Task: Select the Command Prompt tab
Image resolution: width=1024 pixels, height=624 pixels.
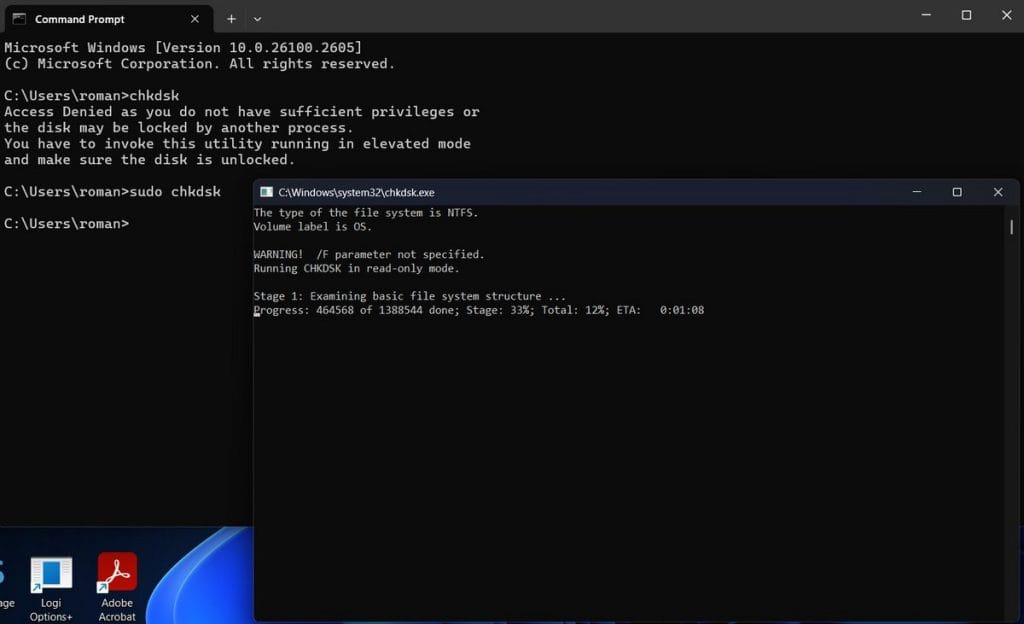Action: pos(108,19)
